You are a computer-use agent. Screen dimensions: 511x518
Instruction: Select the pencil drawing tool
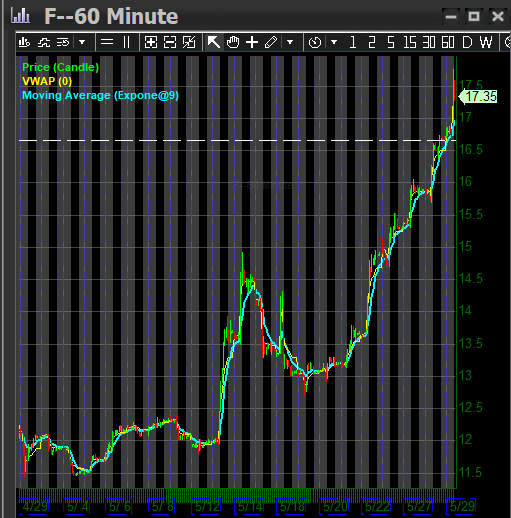(x=271, y=42)
